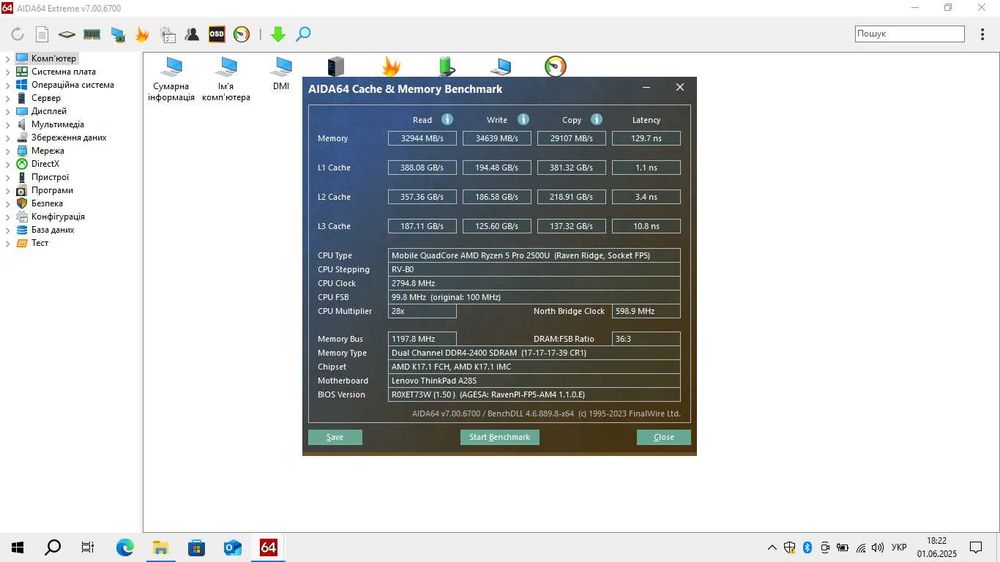Screen dimensions: 1000x562
Task: Open the flame overclock page icon
Action: pyautogui.click(x=391, y=66)
